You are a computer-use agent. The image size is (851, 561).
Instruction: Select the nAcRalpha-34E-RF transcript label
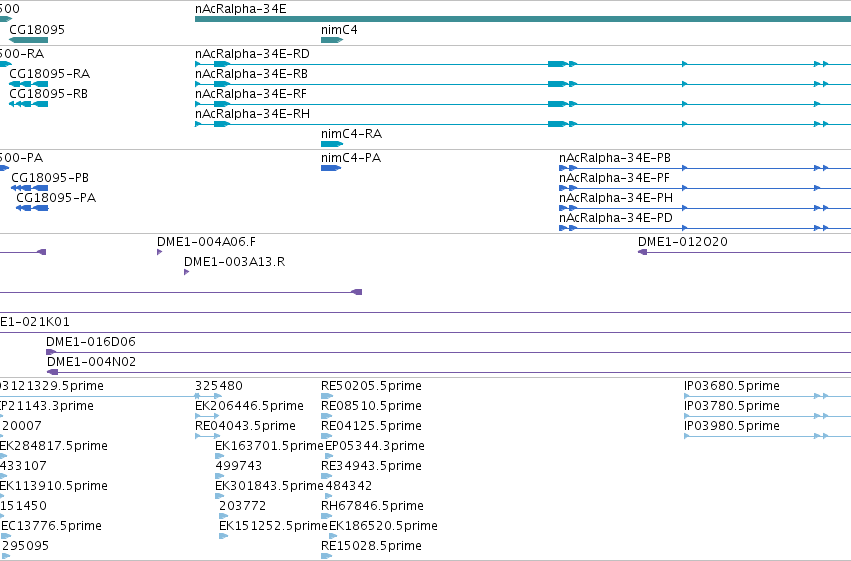tap(251, 94)
